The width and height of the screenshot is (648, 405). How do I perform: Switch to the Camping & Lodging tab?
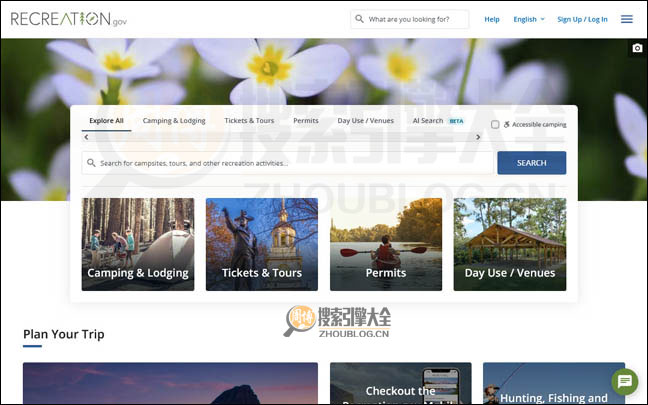(174, 121)
